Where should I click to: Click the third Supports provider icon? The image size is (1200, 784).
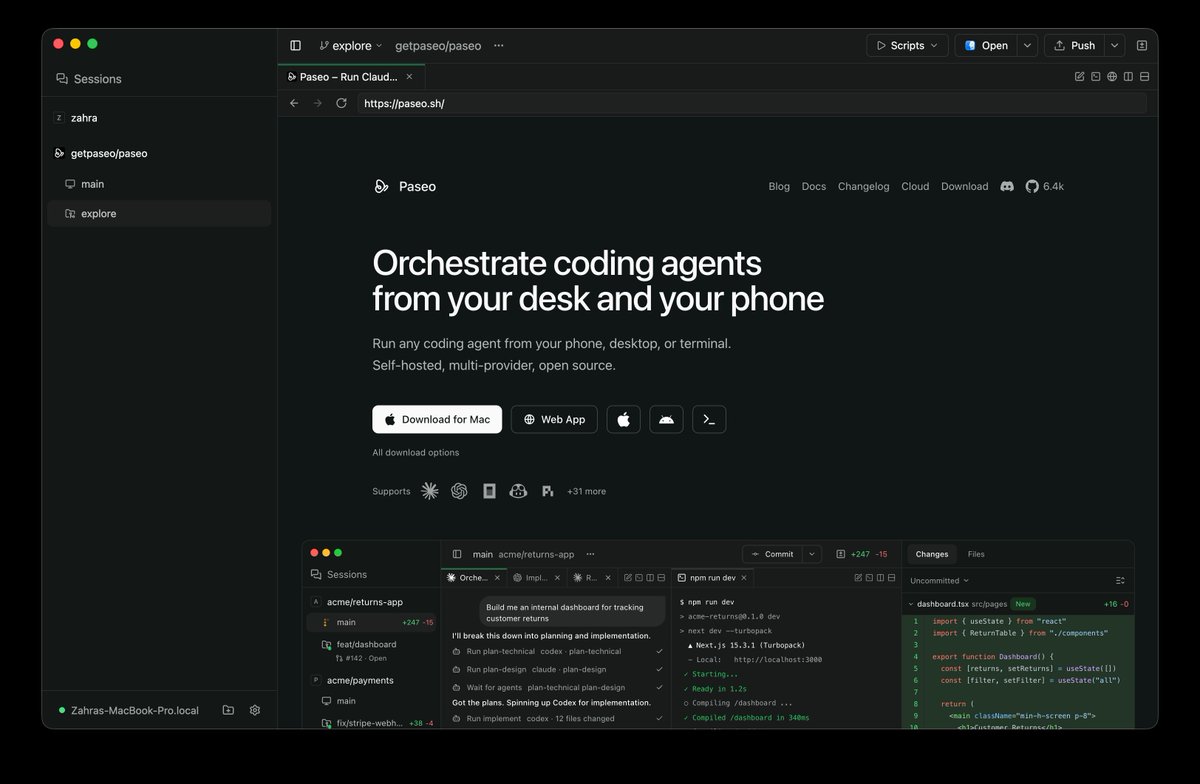point(489,491)
